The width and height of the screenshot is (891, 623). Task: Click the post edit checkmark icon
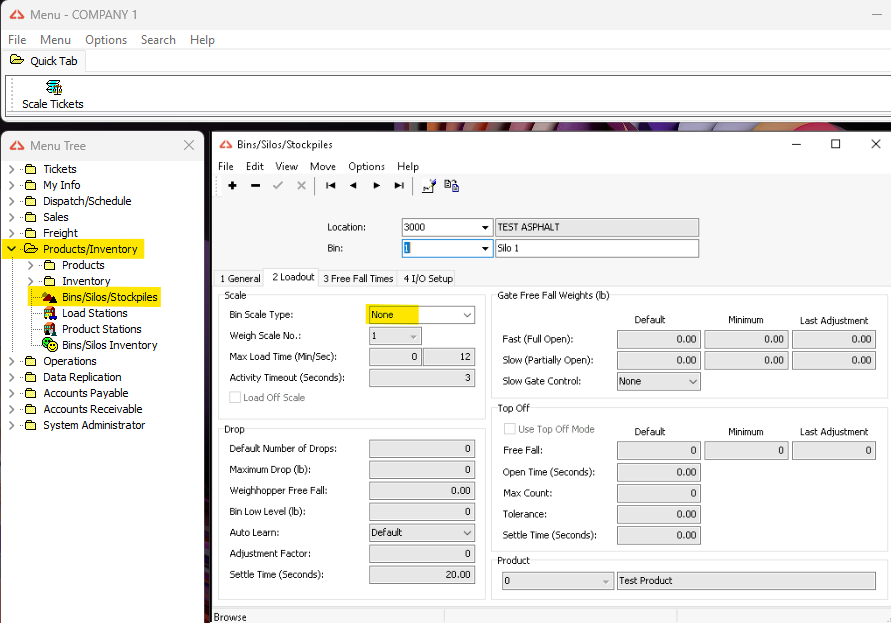[278, 185]
